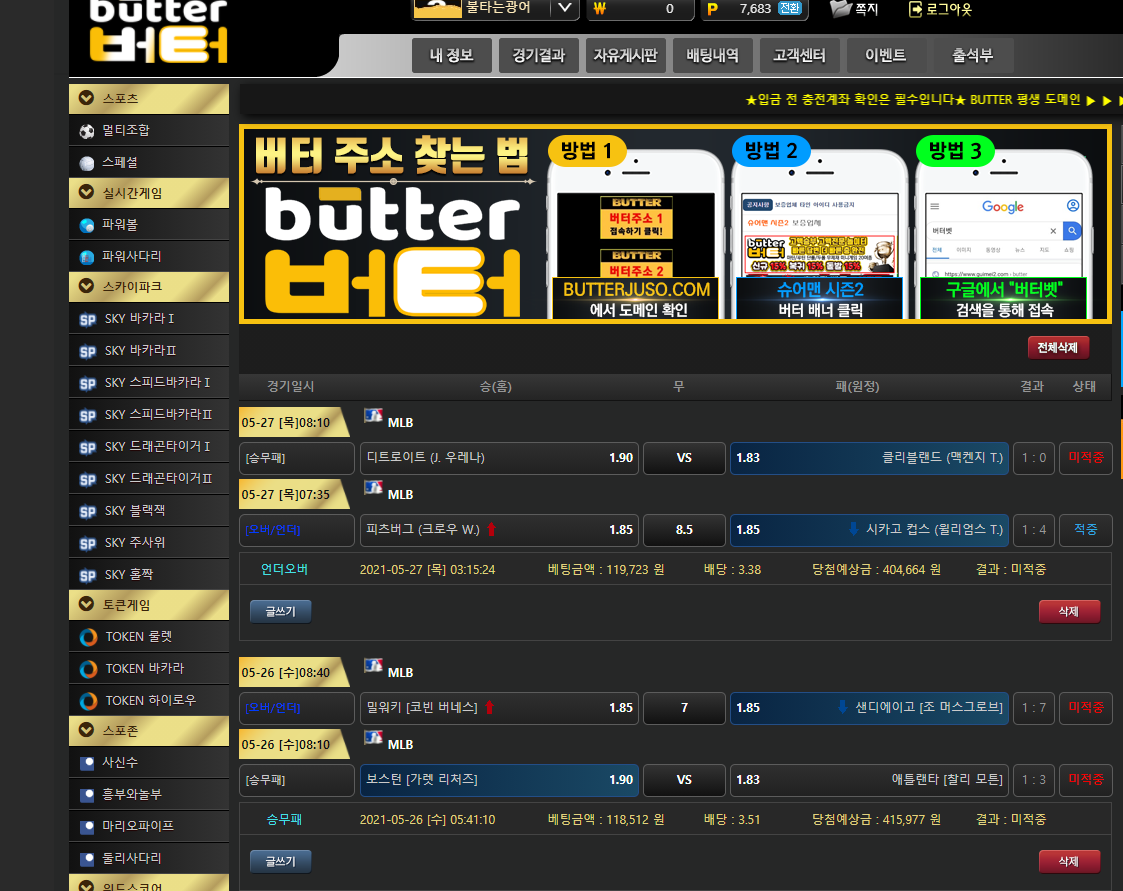This screenshot has width=1123, height=891.
Task: Click the Butter address guide banner
Action: point(674,224)
